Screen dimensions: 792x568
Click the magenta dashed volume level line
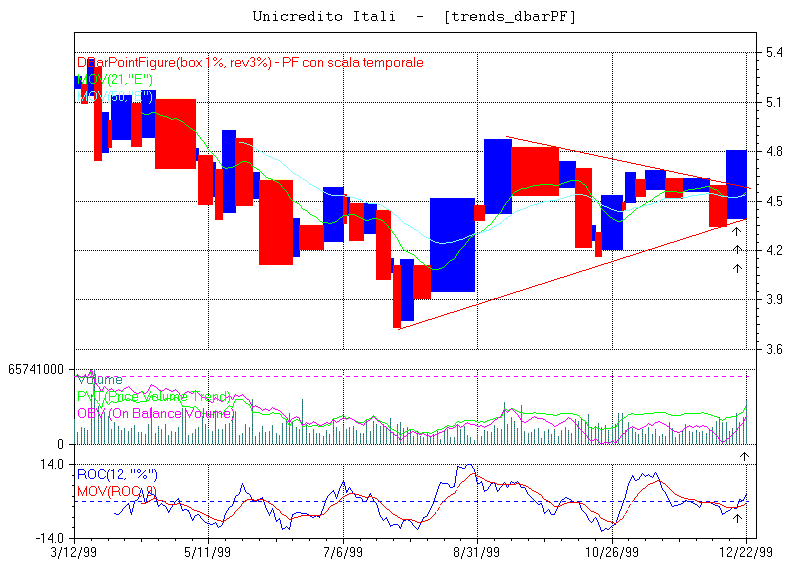click(411, 377)
